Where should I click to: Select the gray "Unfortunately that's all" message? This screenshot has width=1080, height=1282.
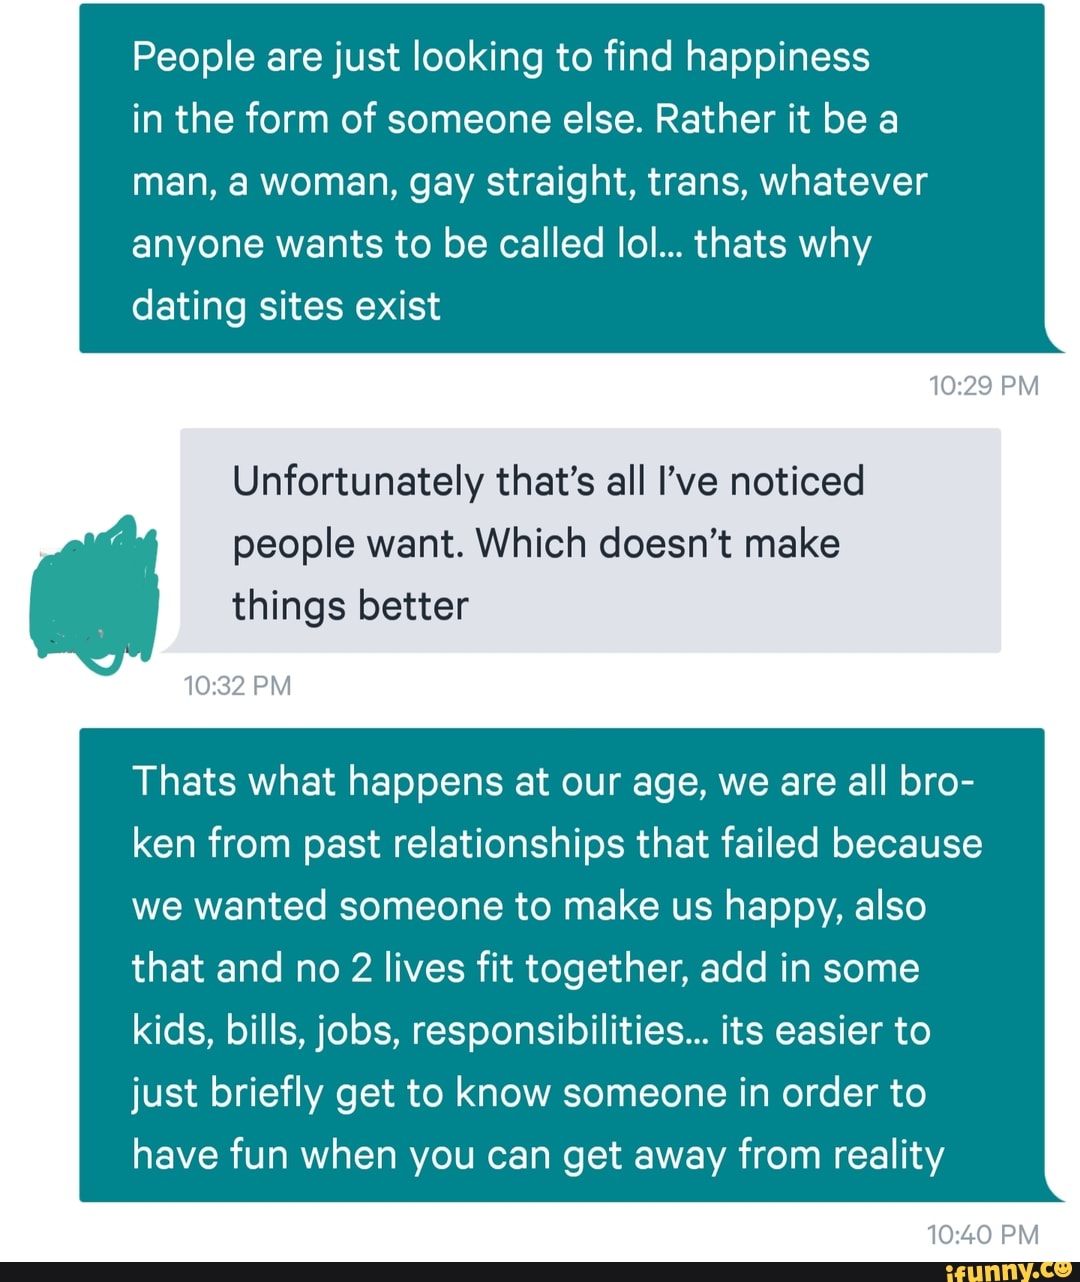pos(590,540)
